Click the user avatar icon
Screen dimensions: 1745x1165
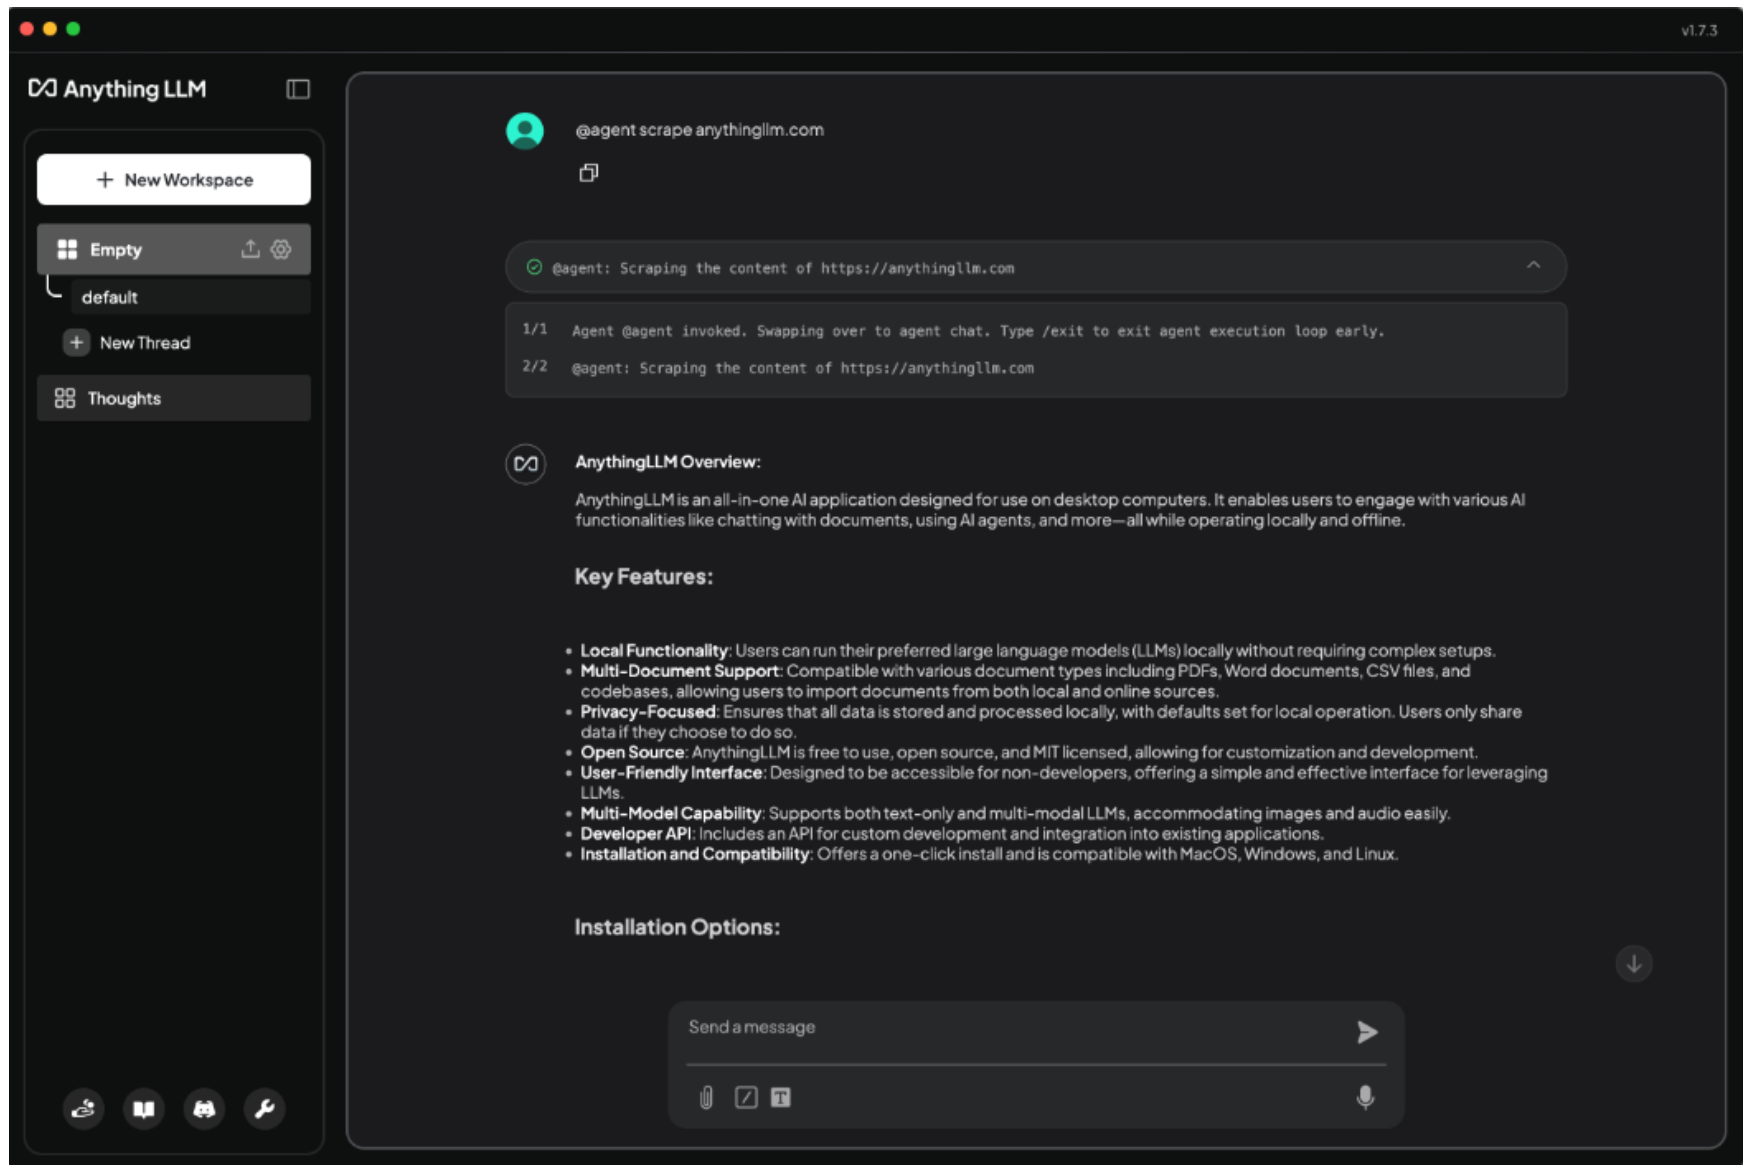tap(525, 131)
